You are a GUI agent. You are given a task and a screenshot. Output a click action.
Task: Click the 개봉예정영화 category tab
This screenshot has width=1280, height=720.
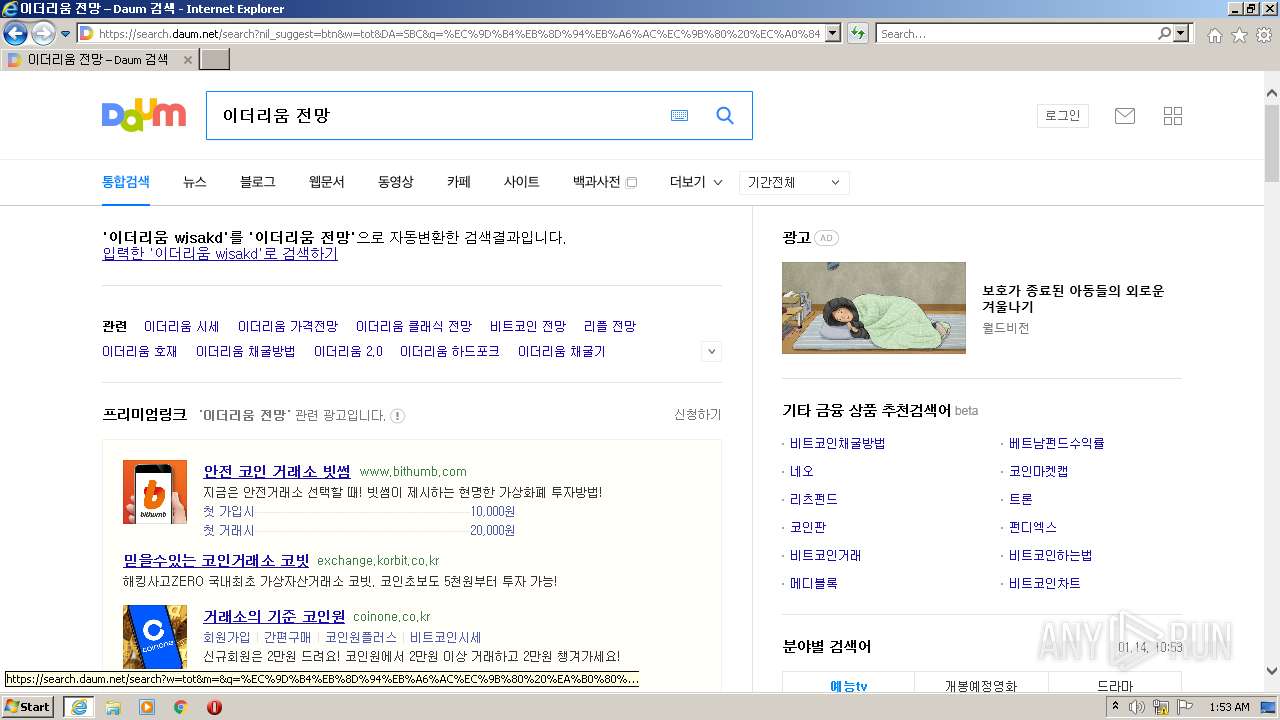click(981, 686)
